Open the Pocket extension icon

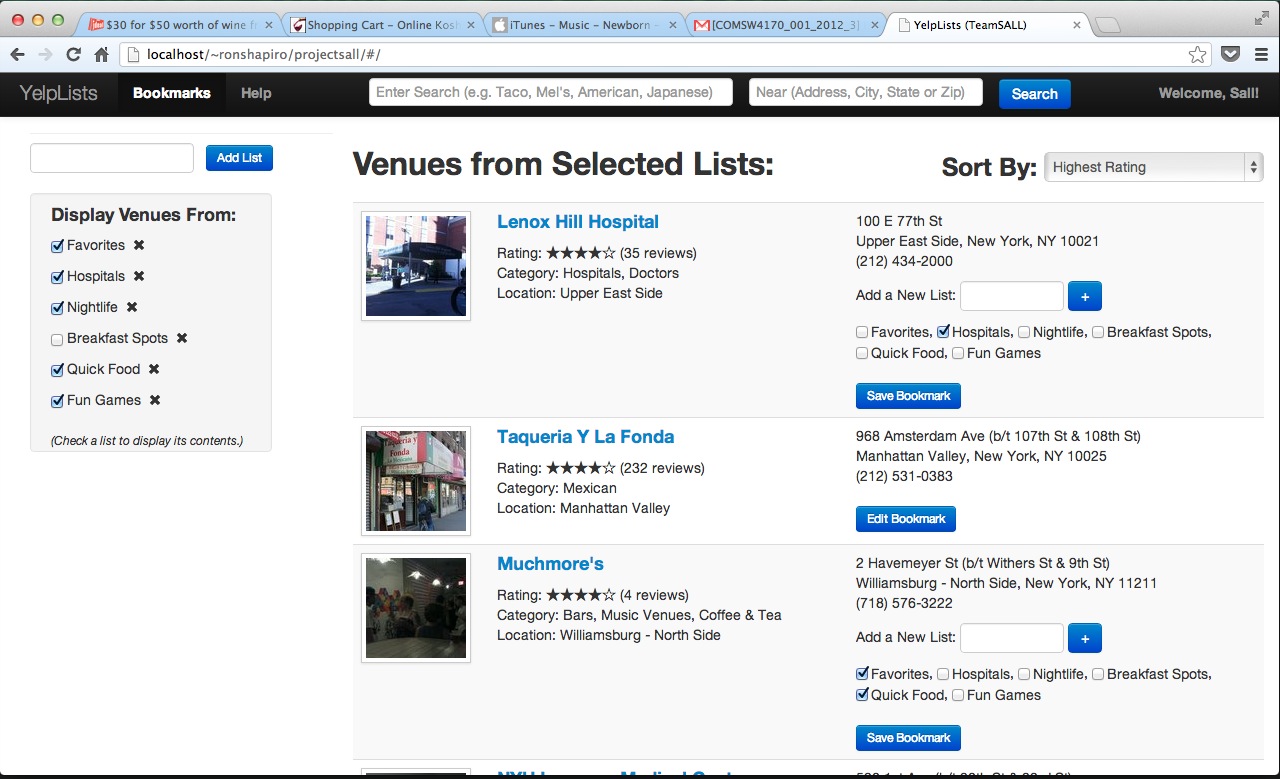1232,54
